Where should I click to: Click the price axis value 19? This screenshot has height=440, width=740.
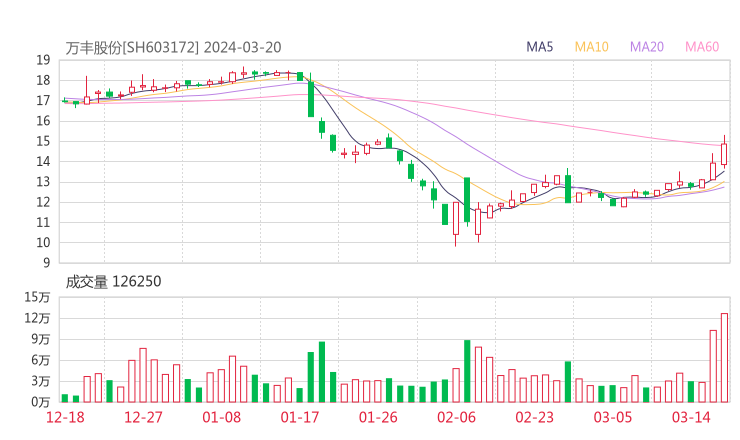pyautogui.click(x=43, y=60)
